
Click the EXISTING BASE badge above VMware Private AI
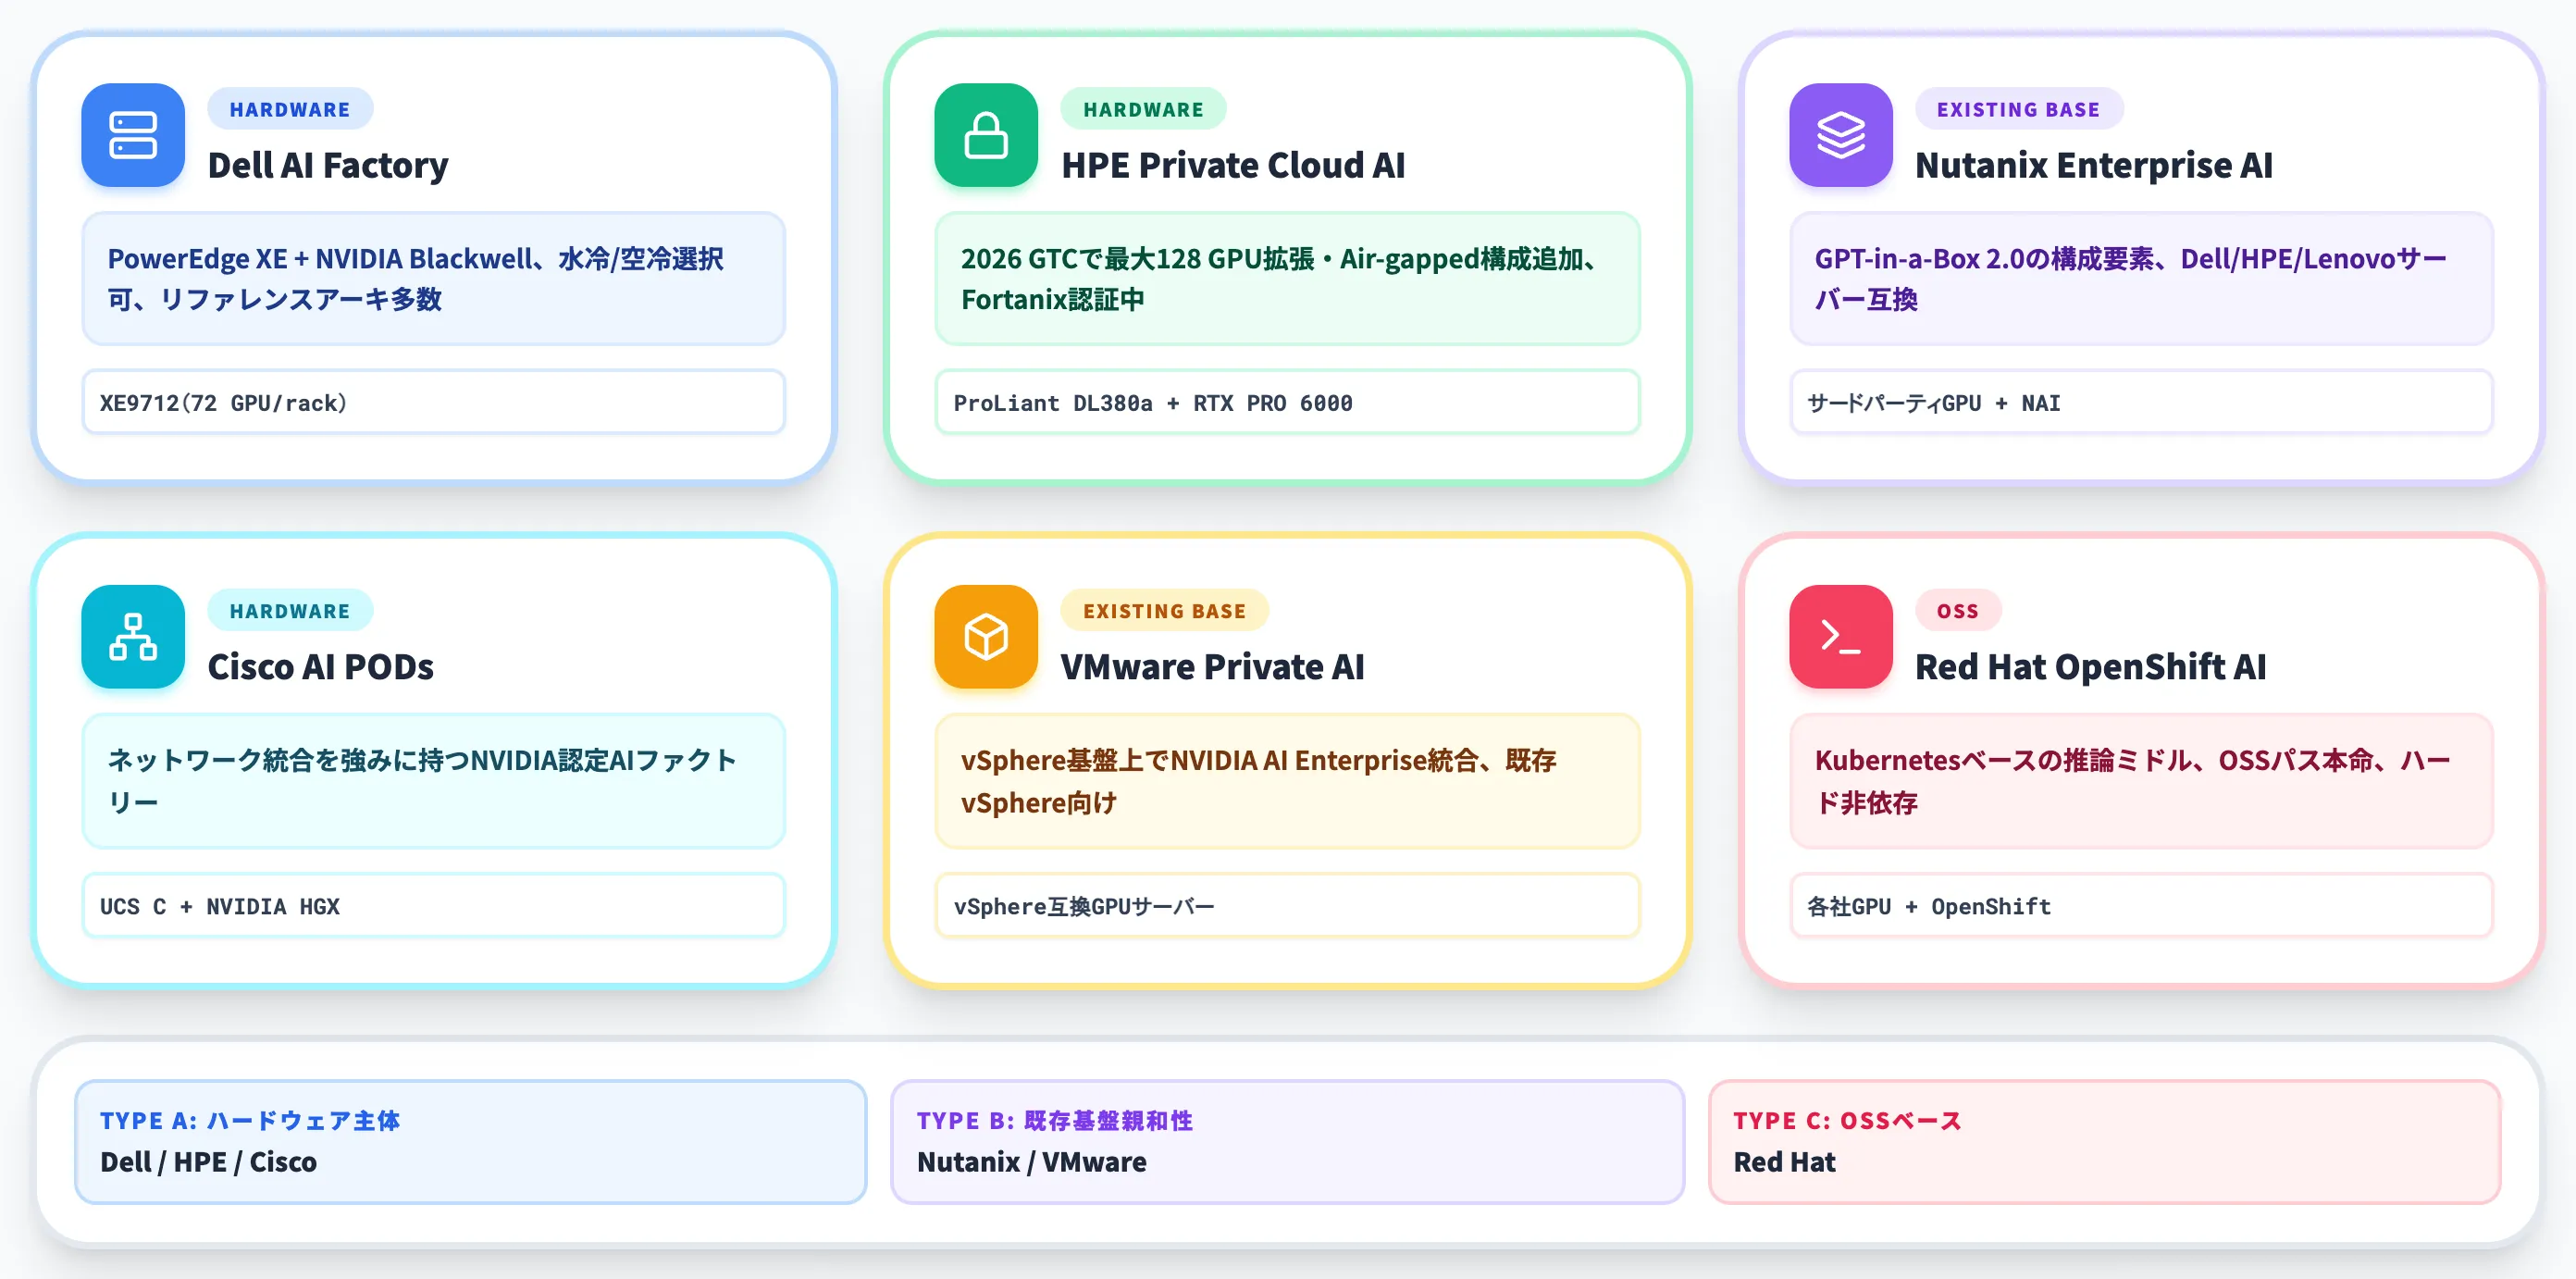click(1164, 611)
